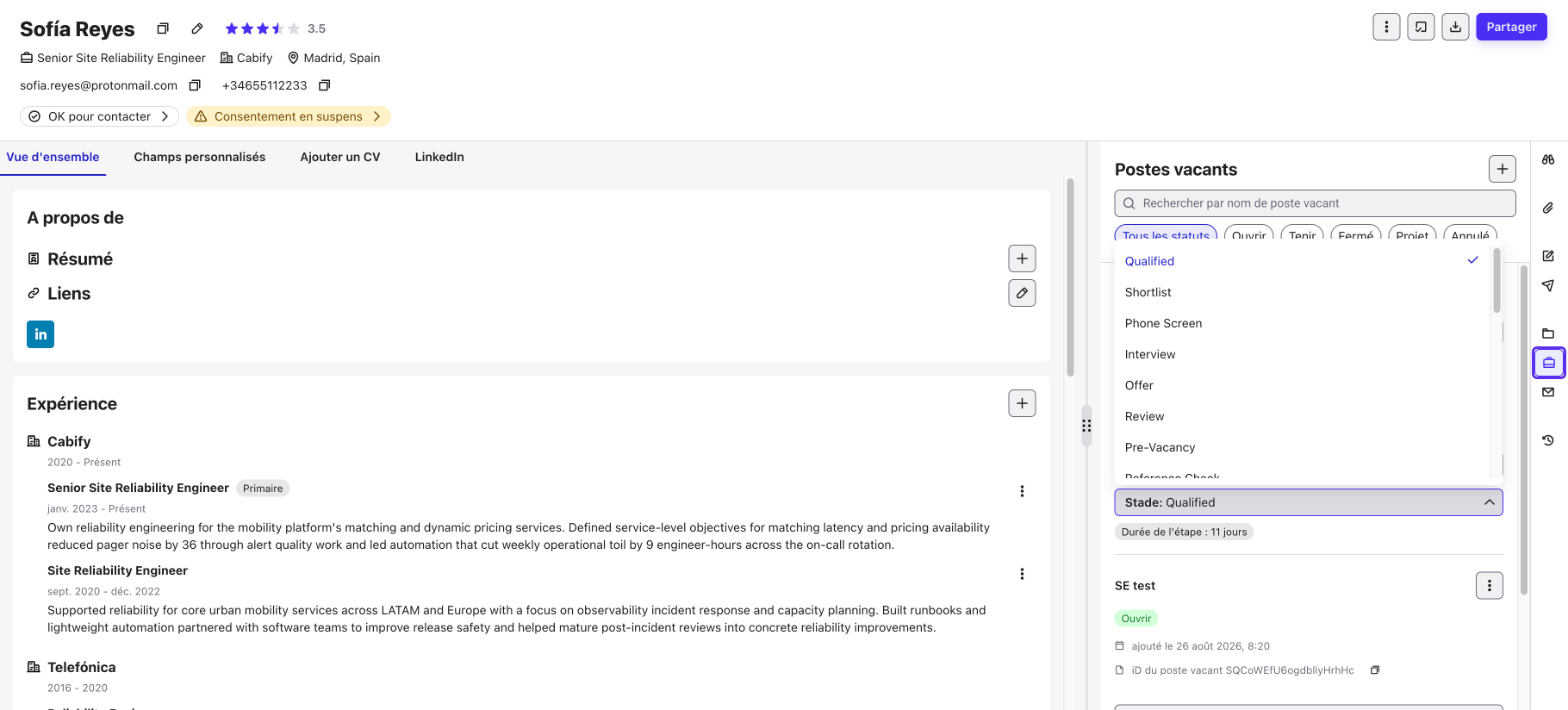
Task: Open the envelope mail sidebar icon
Action: (1548, 392)
